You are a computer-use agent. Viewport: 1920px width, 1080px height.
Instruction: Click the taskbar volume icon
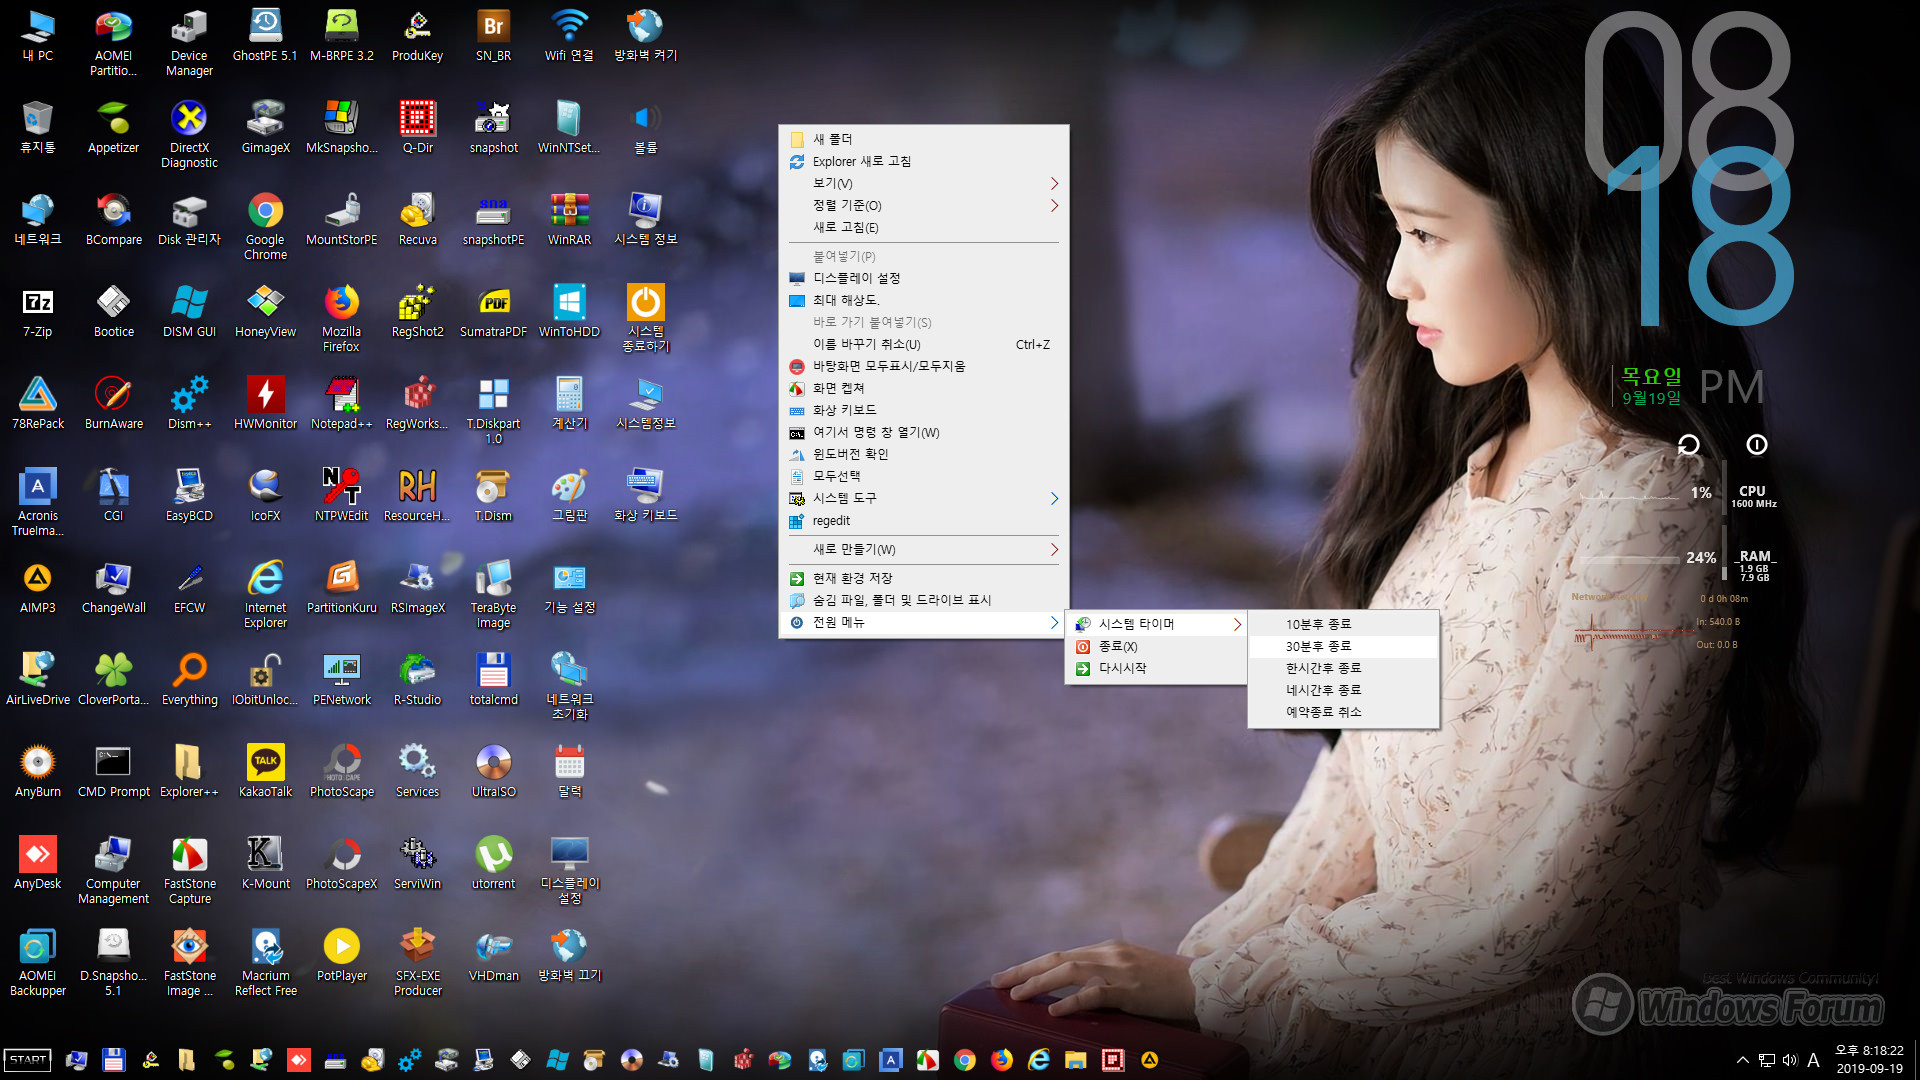click(1790, 1060)
